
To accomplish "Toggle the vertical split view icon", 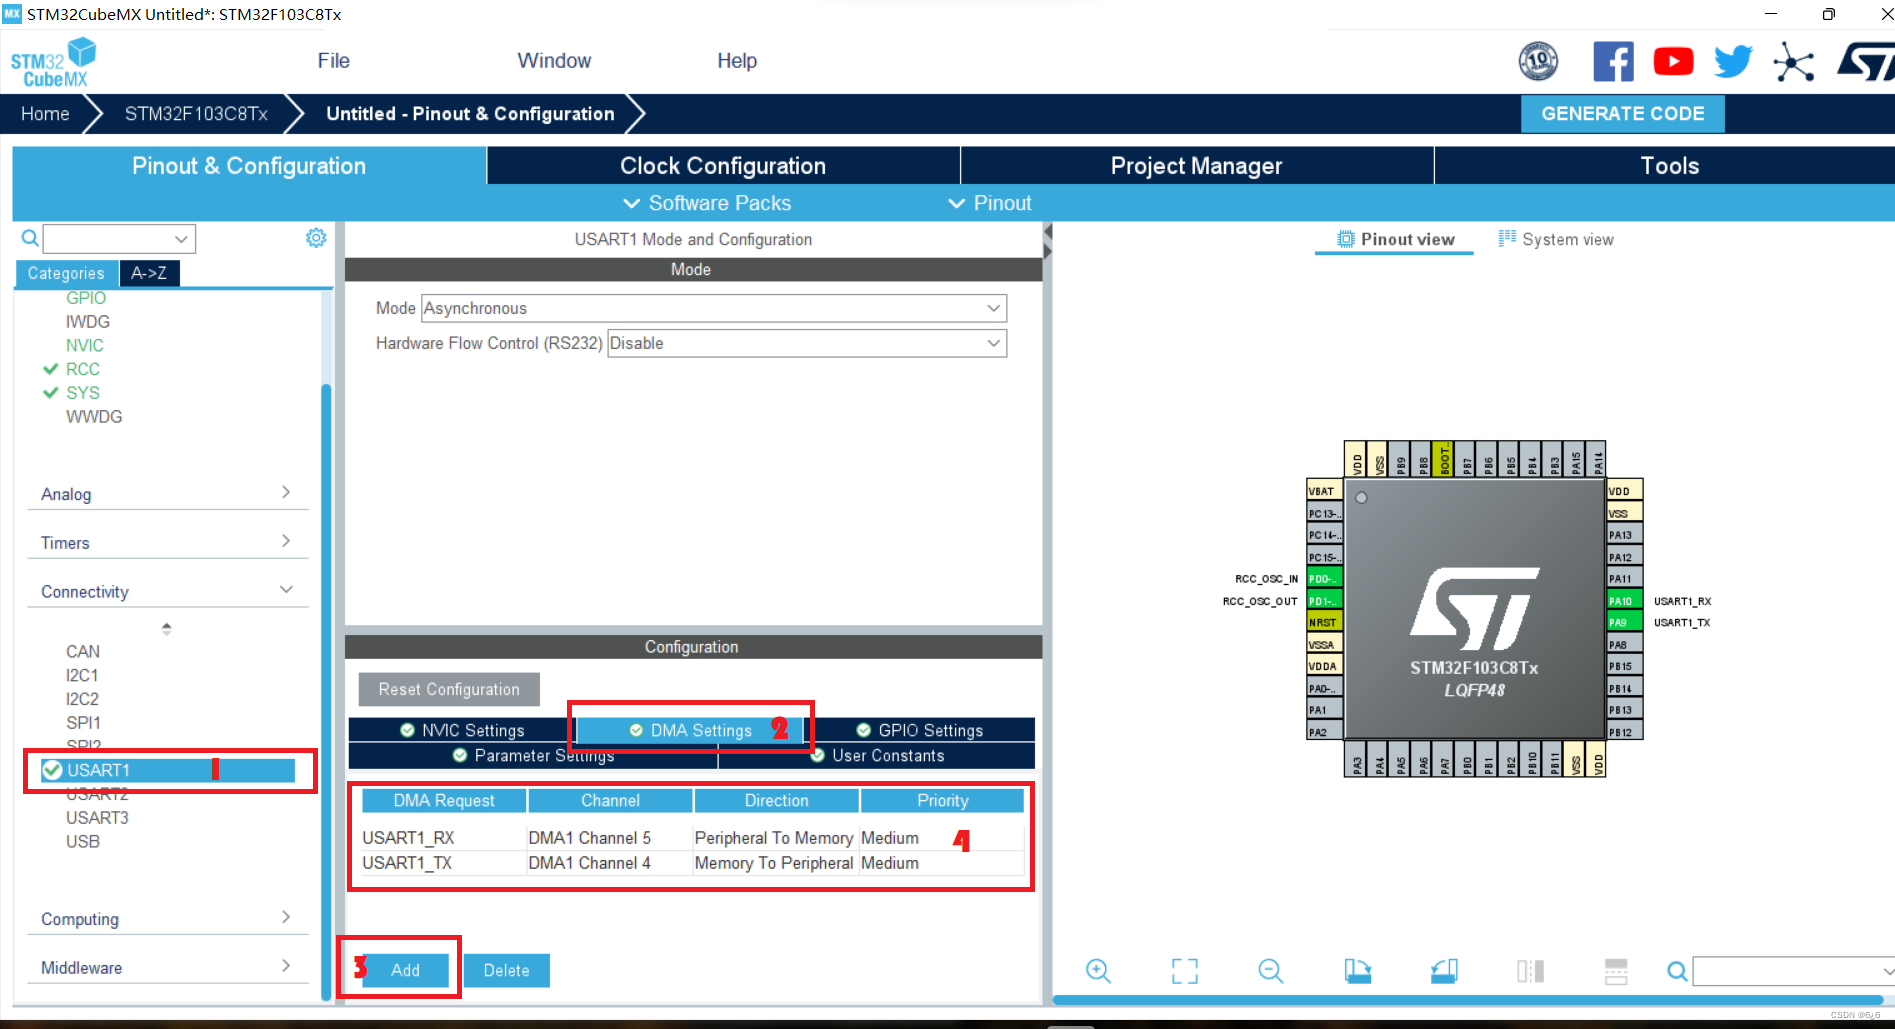I will 1530,971.
